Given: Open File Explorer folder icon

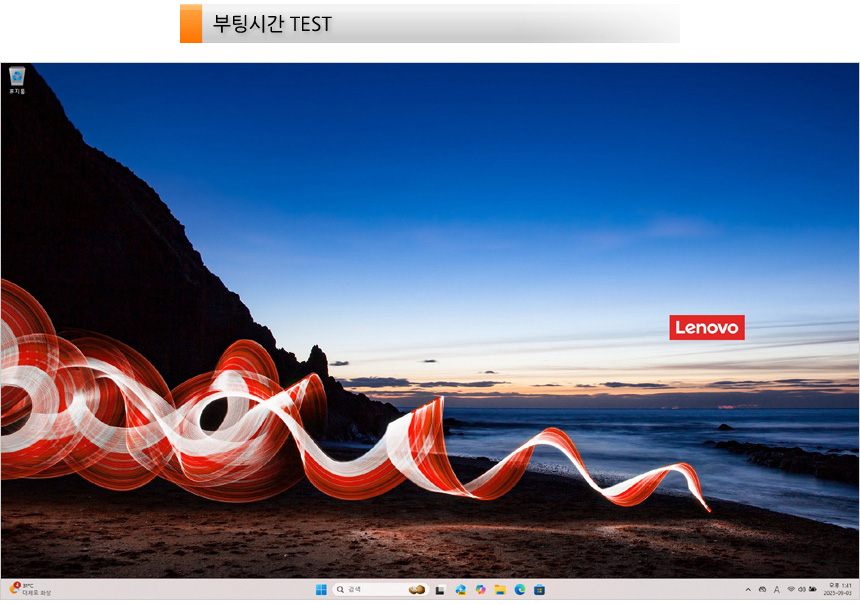Looking at the screenshot, I should point(500,590).
